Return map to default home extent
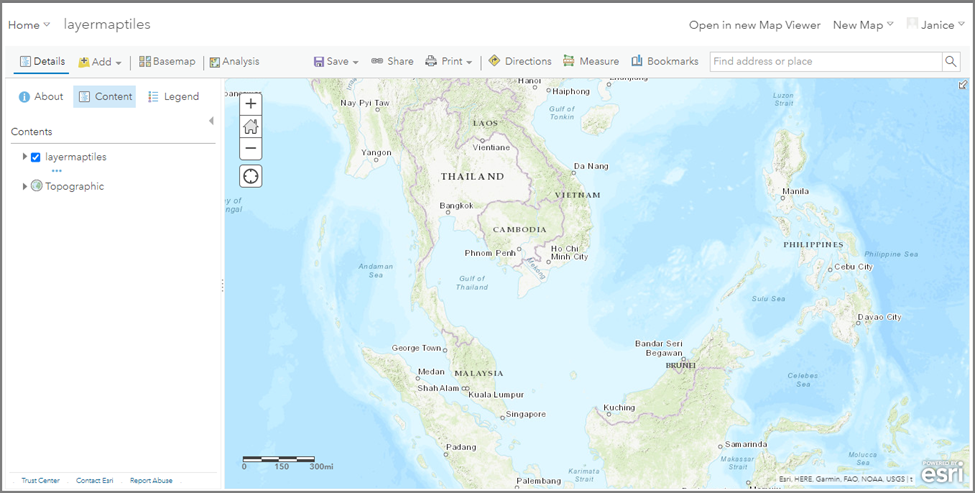Image resolution: width=975 pixels, height=493 pixels. (251, 127)
